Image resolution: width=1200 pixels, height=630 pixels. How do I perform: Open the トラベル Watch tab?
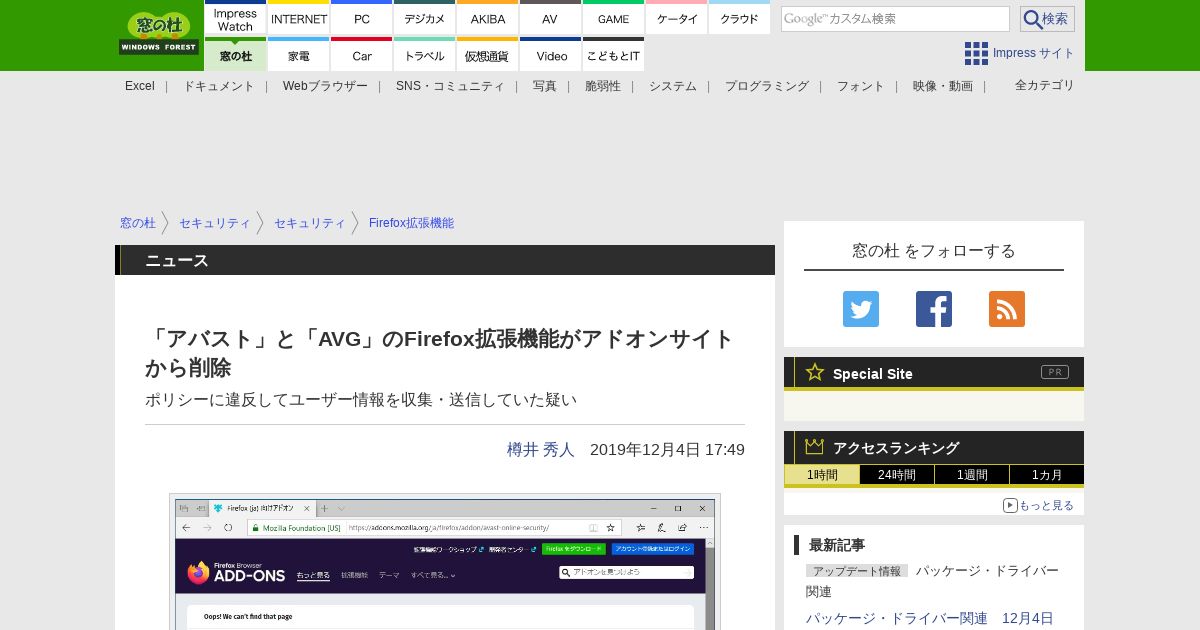tap(425, 55)
